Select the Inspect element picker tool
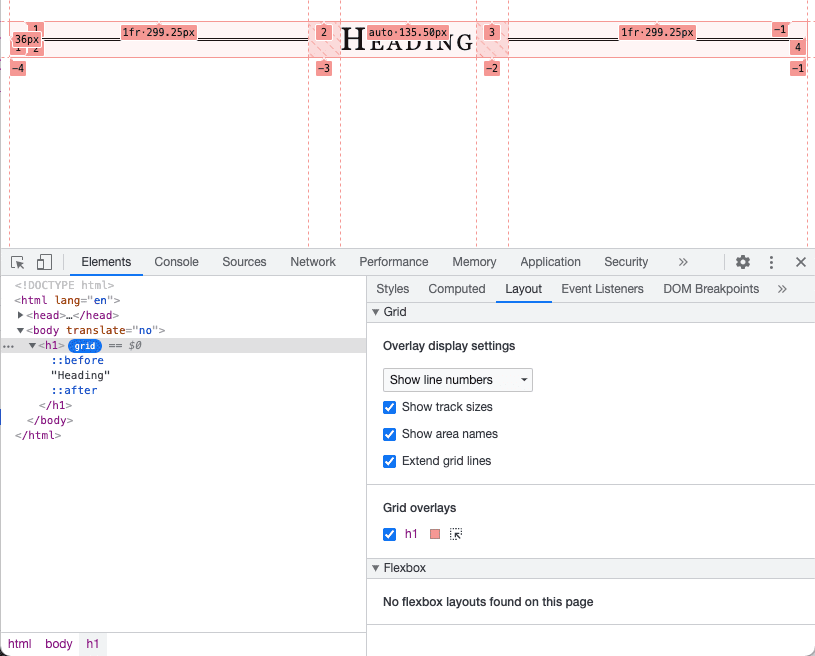 pyautogui.click(x=16, y=261)
